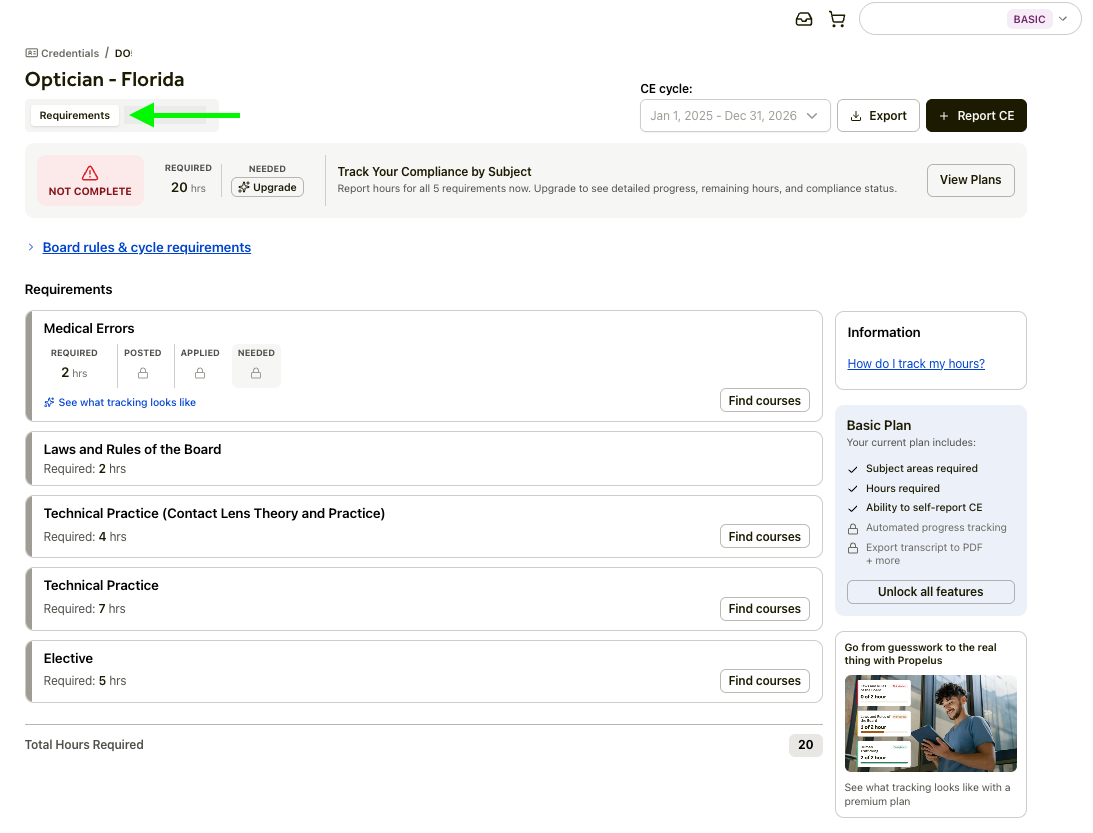
Task: Expand Board rules & cycle requirements
Action: (x=146, y=247)
